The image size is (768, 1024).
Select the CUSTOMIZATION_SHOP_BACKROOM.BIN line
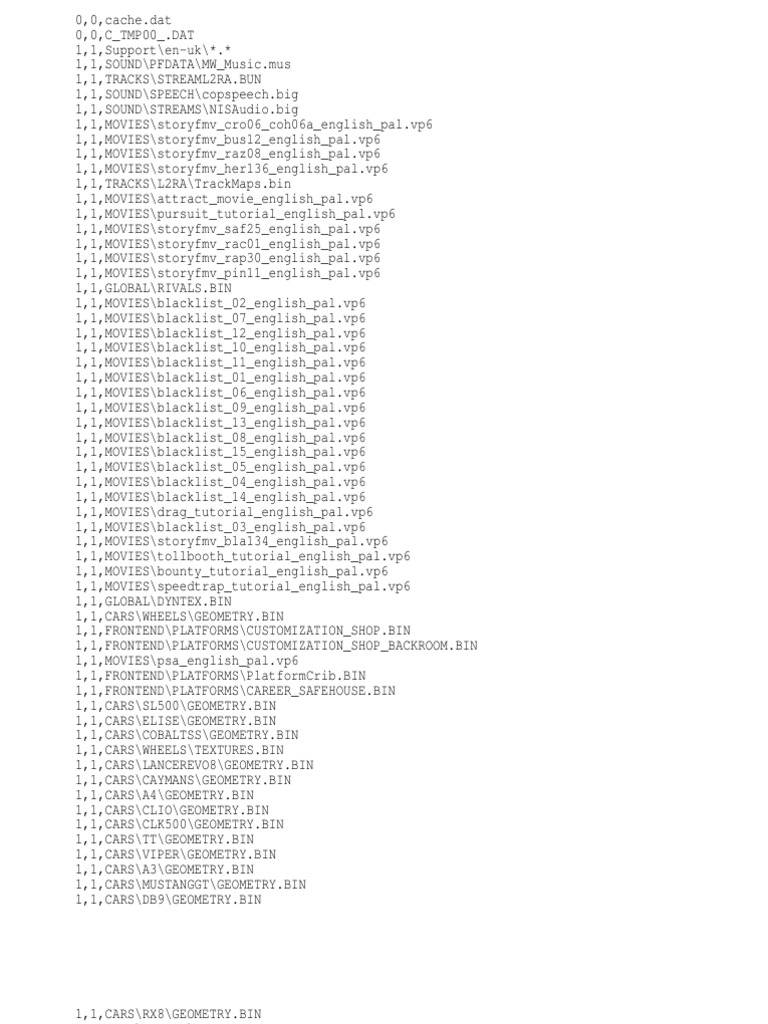coord(276,646)
